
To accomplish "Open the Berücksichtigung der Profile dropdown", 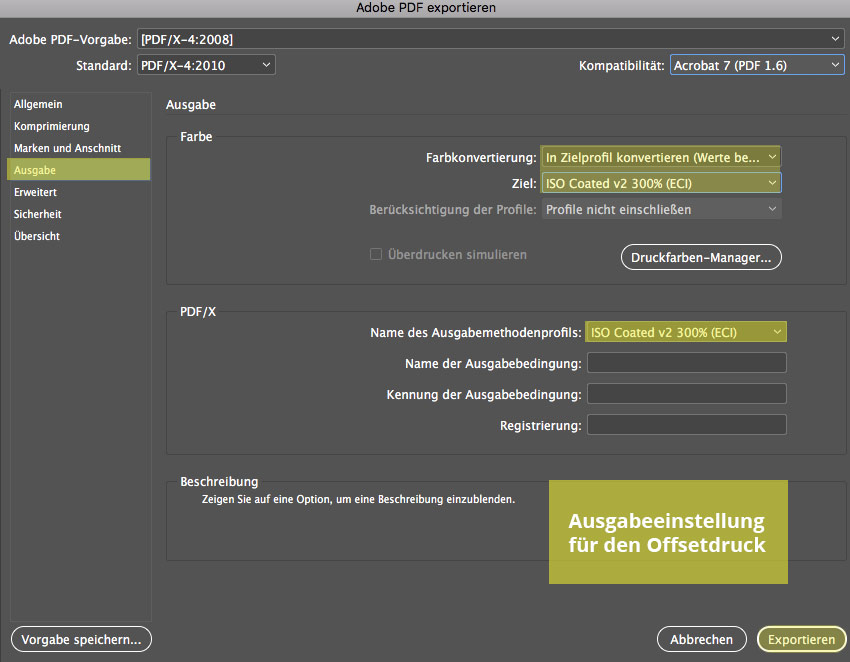I will [x=661, y=209].
